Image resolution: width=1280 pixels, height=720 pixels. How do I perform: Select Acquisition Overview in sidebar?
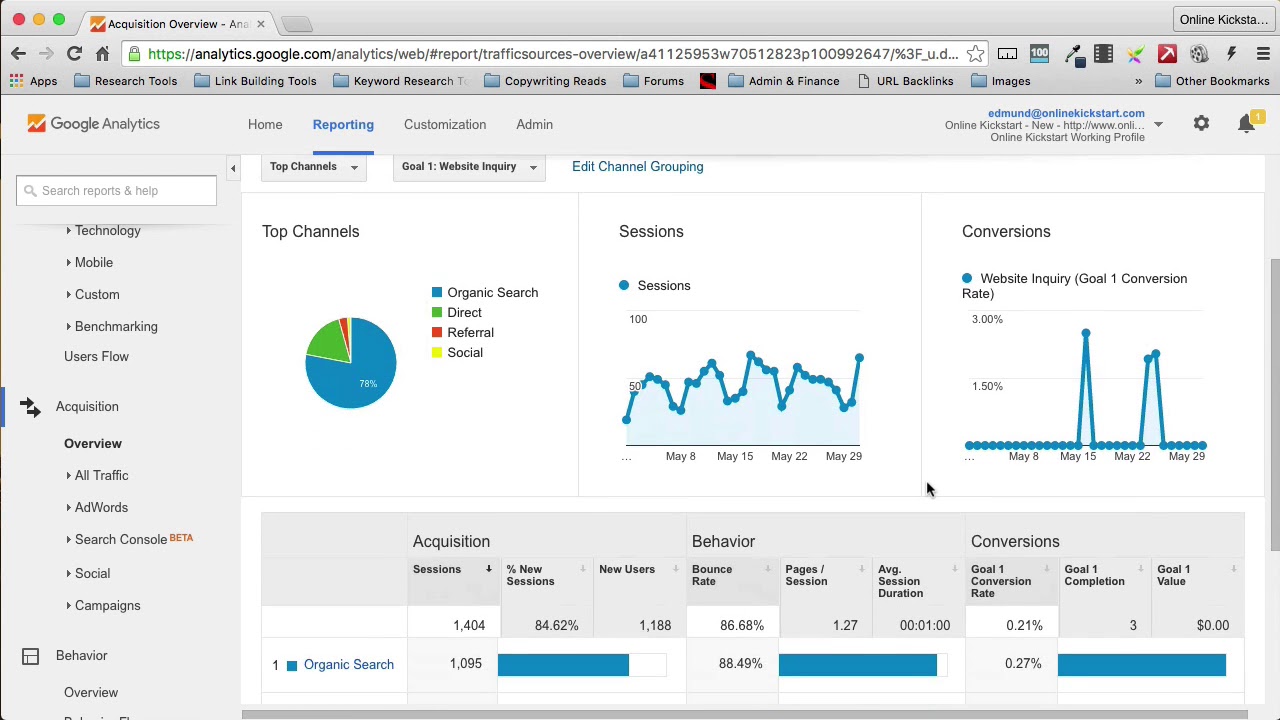[x=92, y=444]
